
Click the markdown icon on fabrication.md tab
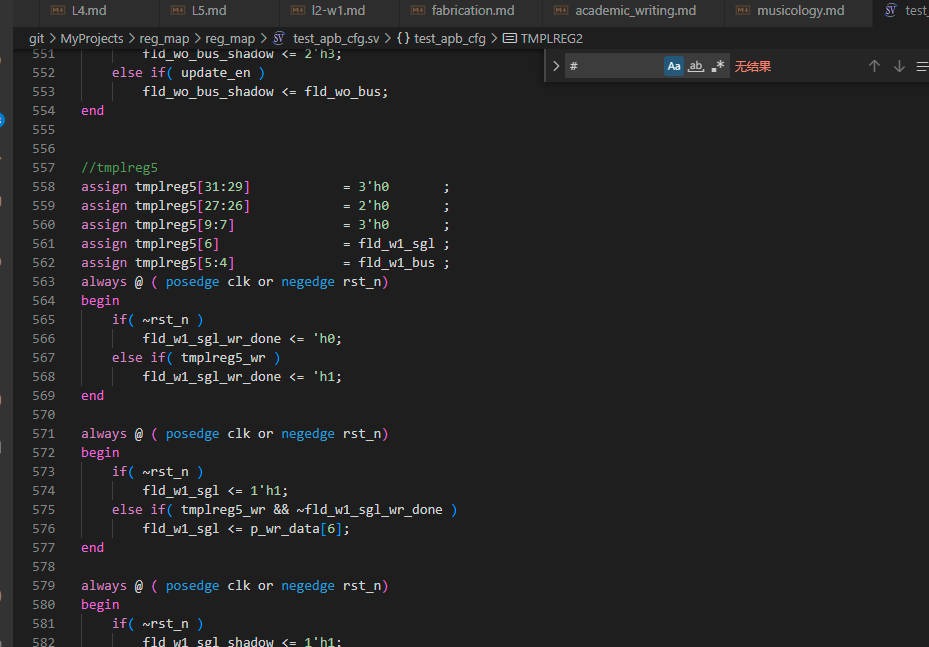[x=413, y=11]
